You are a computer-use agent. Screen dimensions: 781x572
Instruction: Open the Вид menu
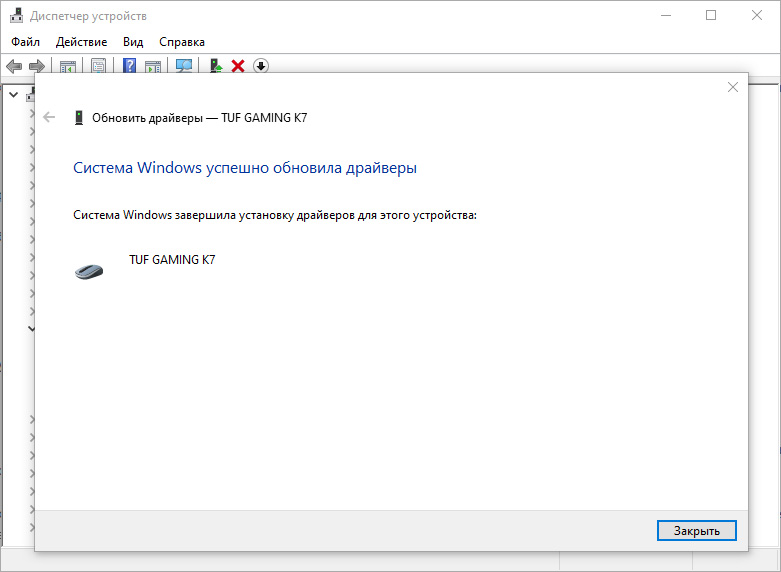(x=133, y=42)
